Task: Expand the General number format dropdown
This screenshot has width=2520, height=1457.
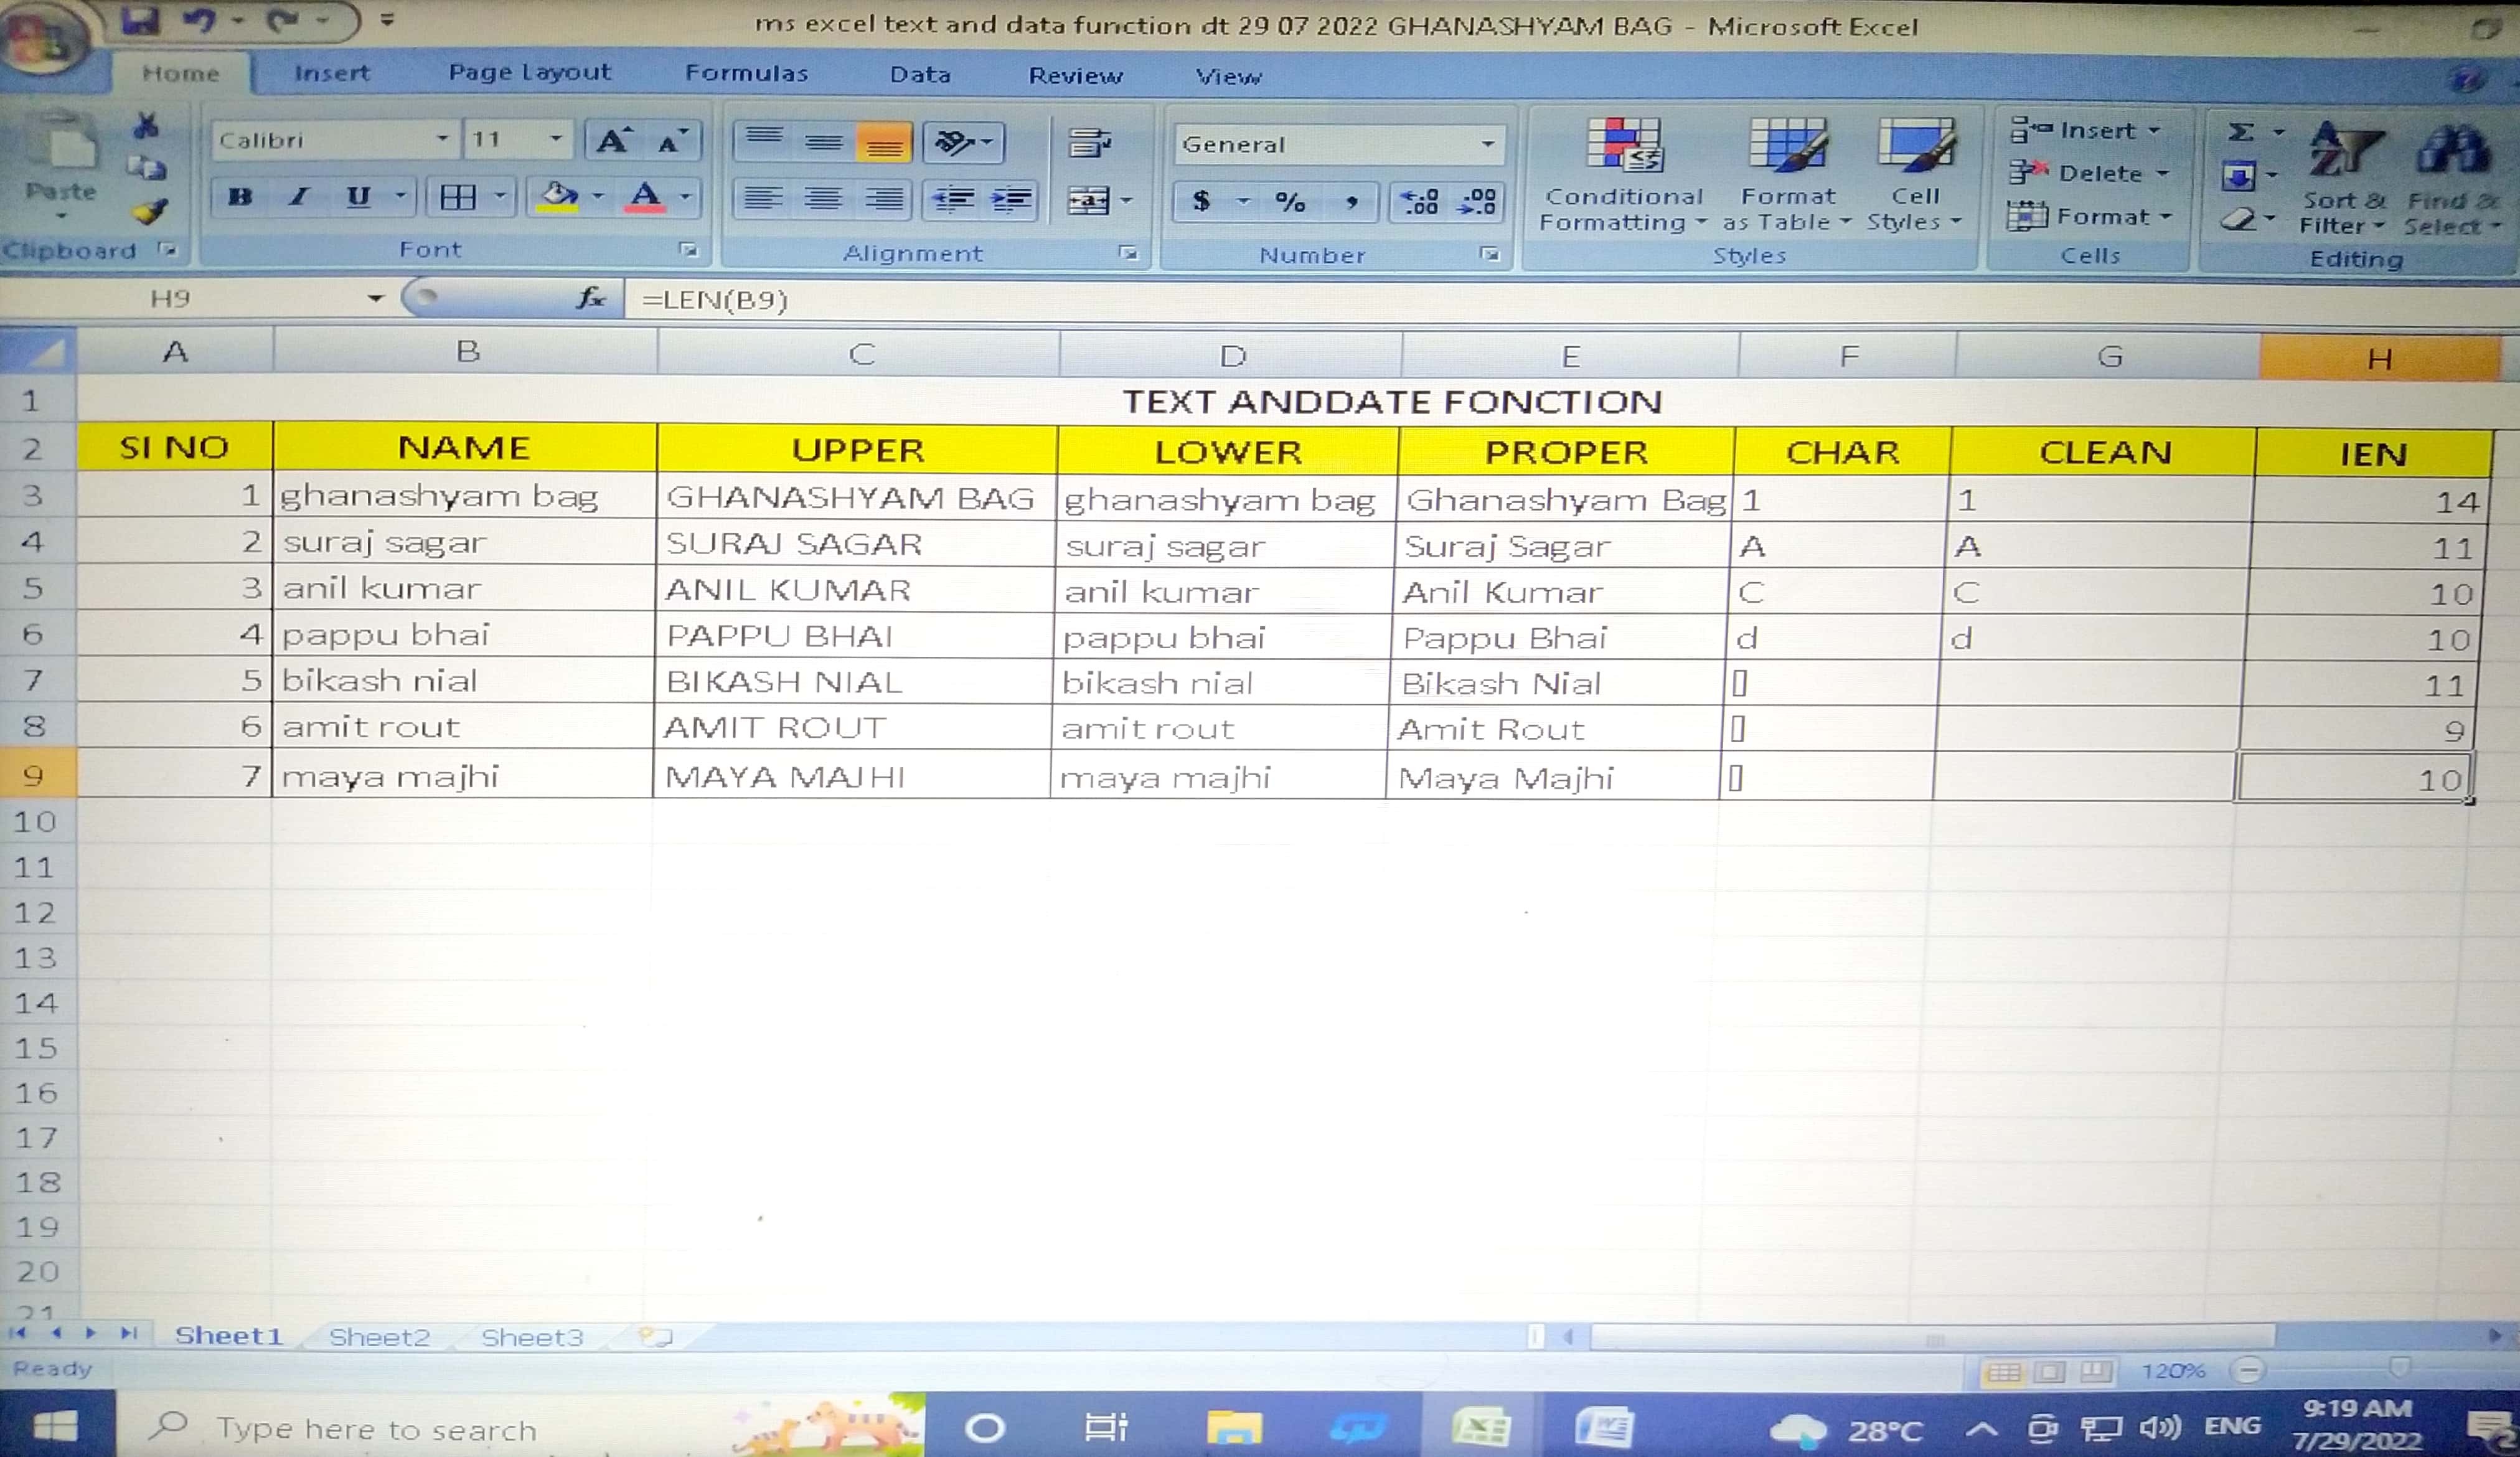Action: [x=1488, y=145]
